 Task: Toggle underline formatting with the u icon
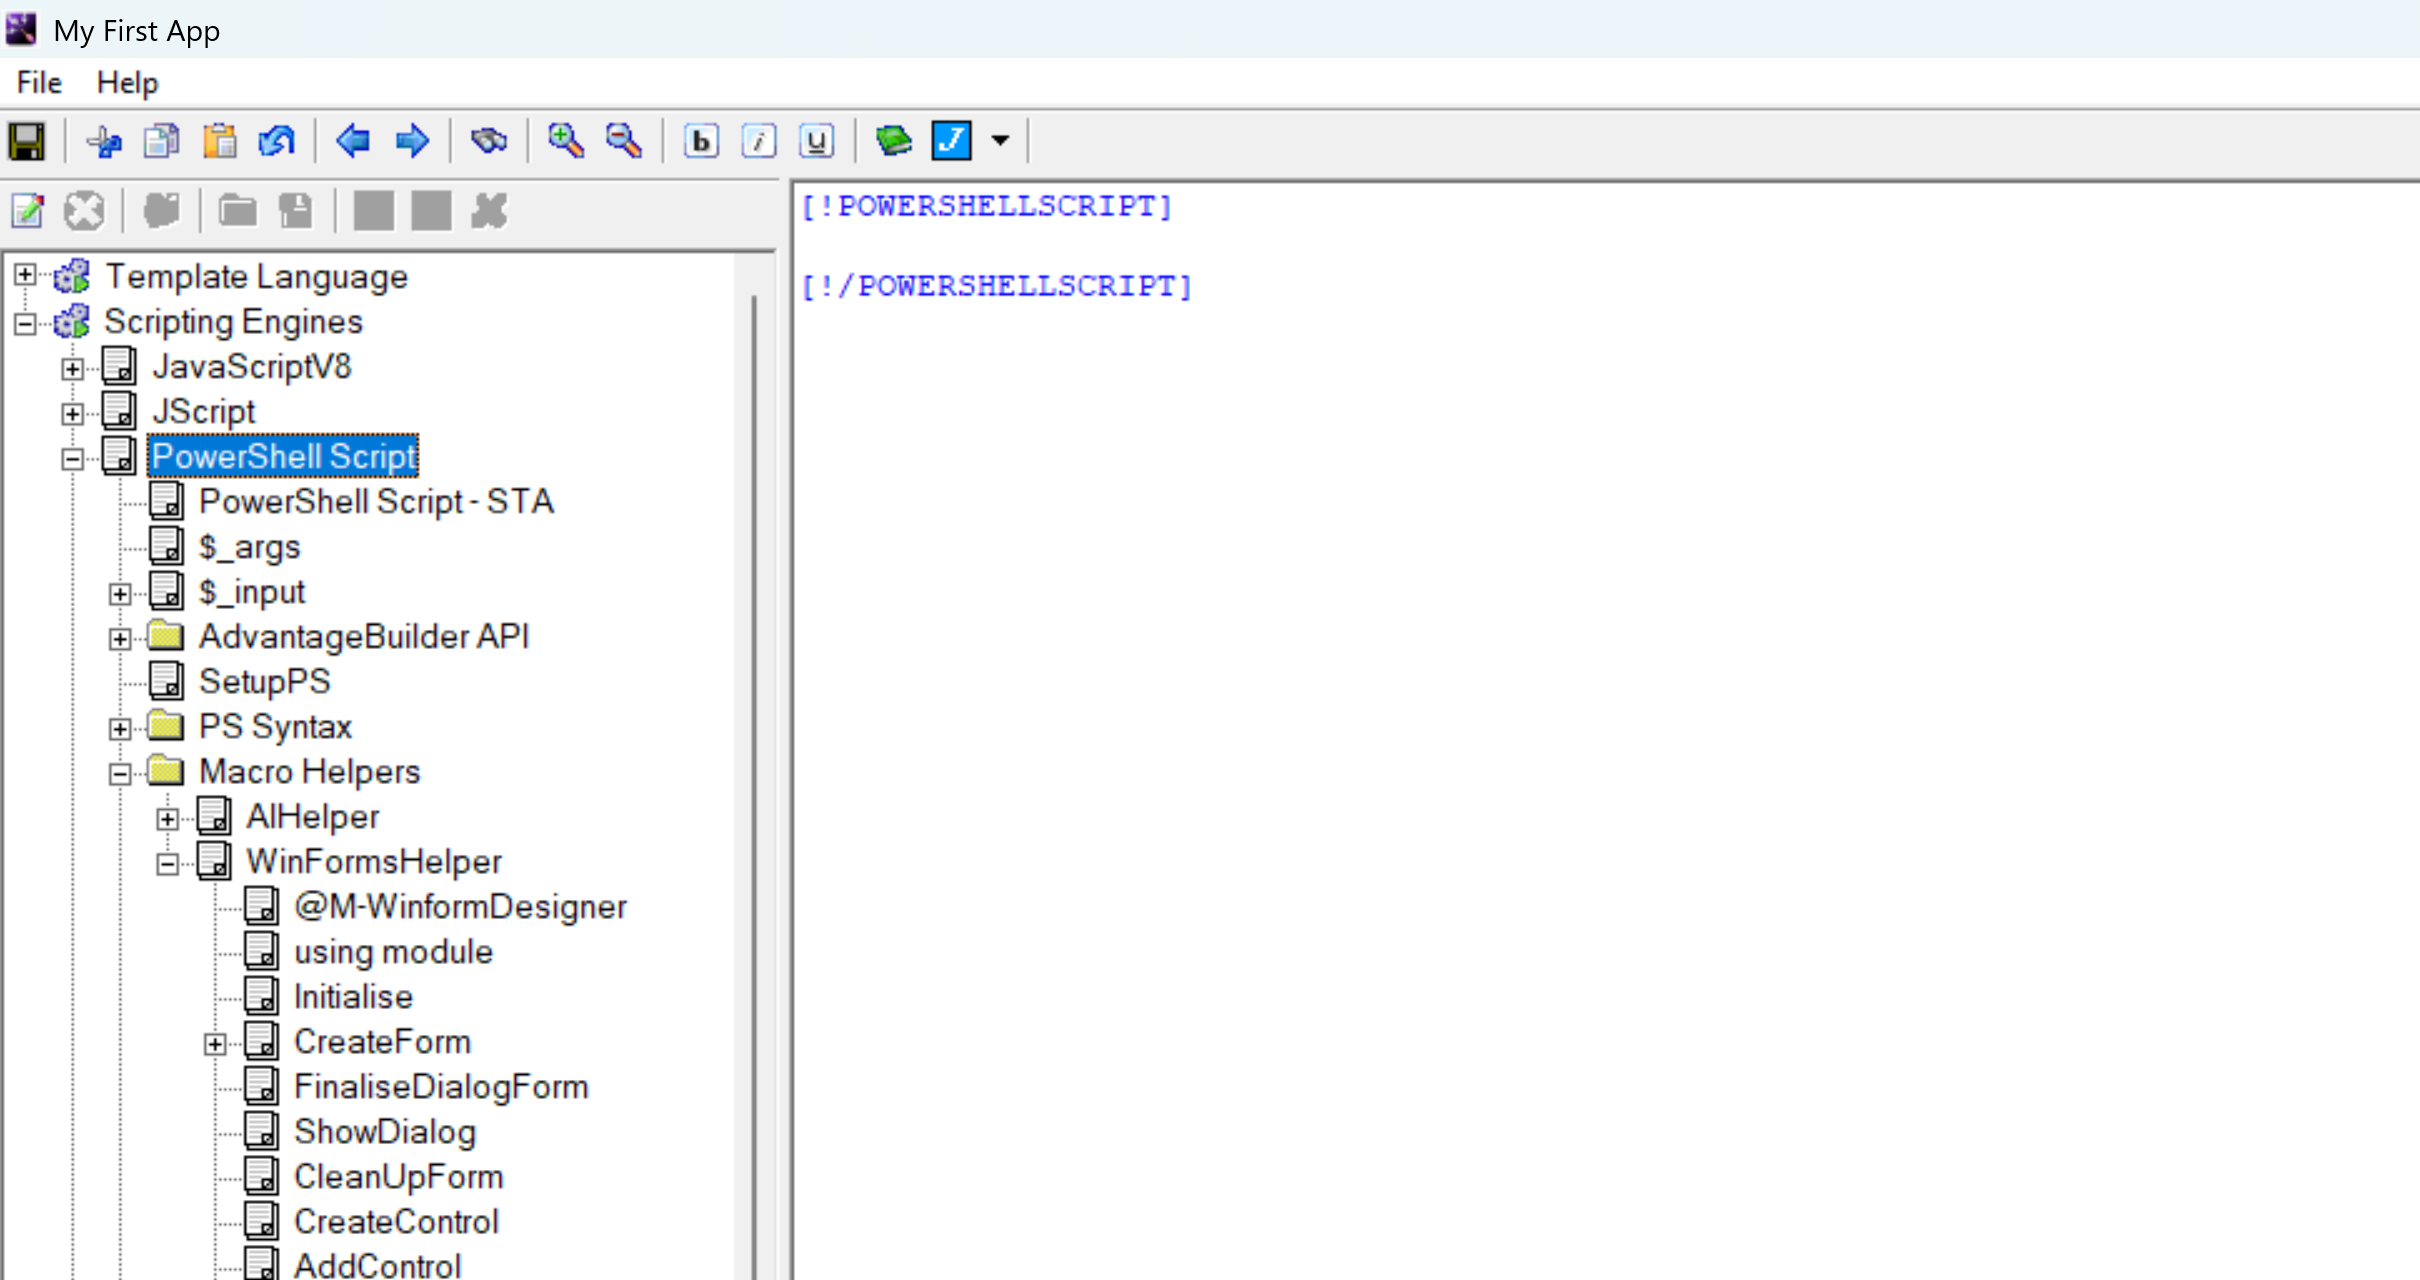[817, 141]
